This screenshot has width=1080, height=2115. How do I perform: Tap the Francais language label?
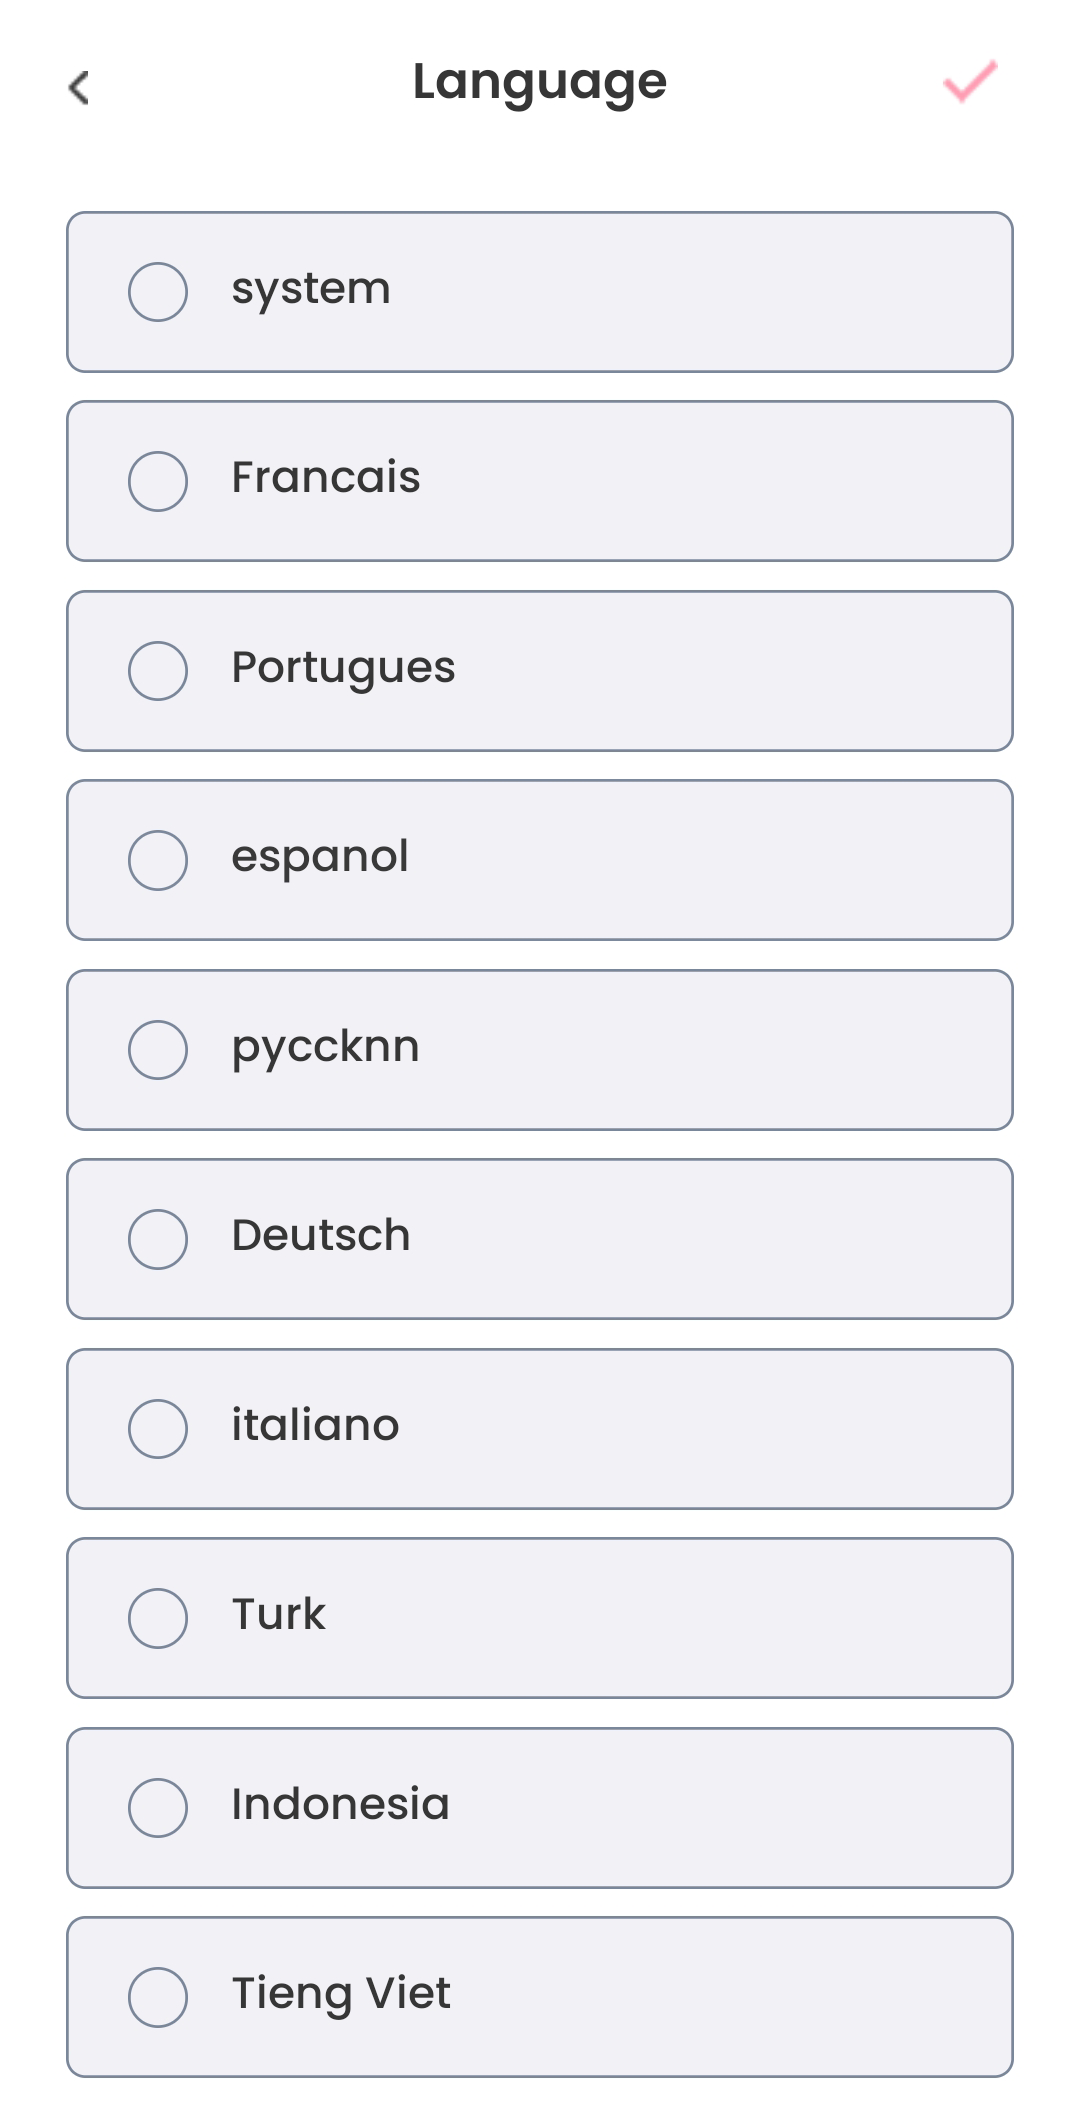(326, 478)
